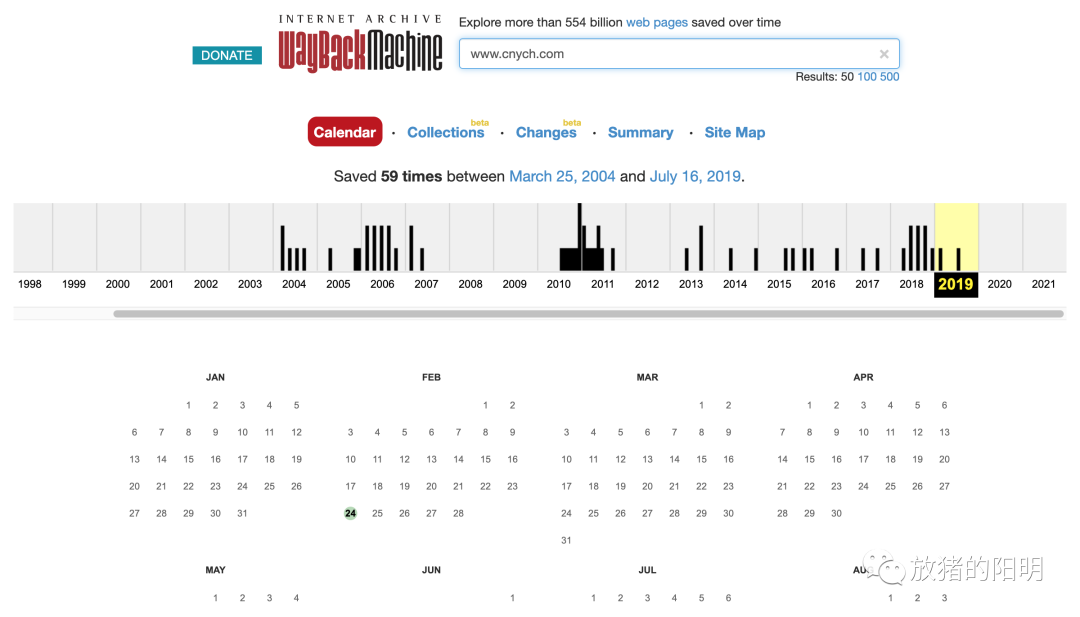This screenshot has height=617, width=1080.
Task: Select year 2014 on the timeline
Action: 735,284
